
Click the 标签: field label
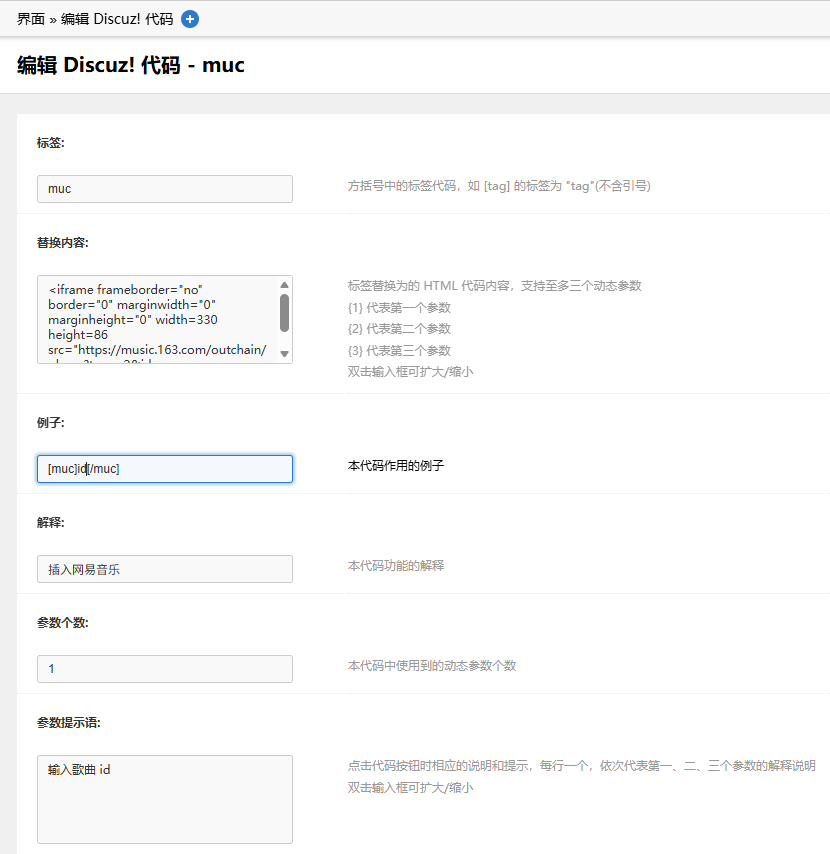[x=51, y=143]
